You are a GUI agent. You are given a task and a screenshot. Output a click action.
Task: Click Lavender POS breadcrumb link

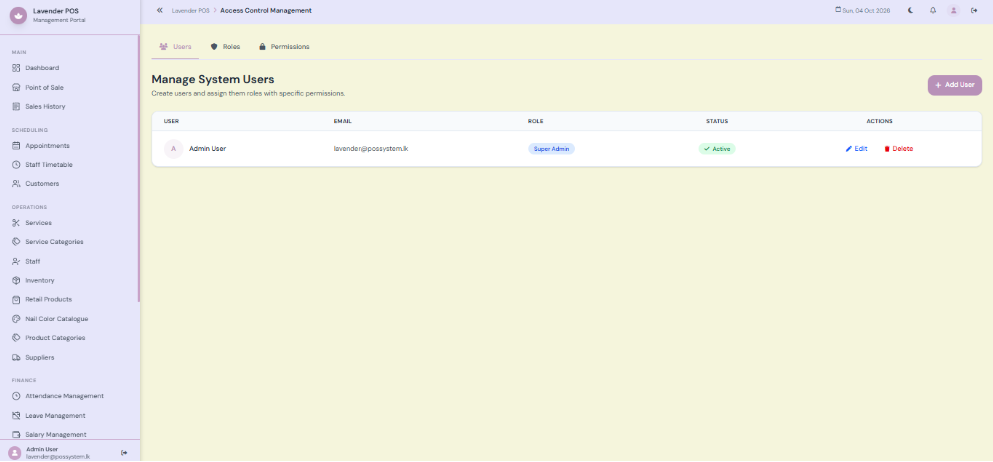point(191,11)
